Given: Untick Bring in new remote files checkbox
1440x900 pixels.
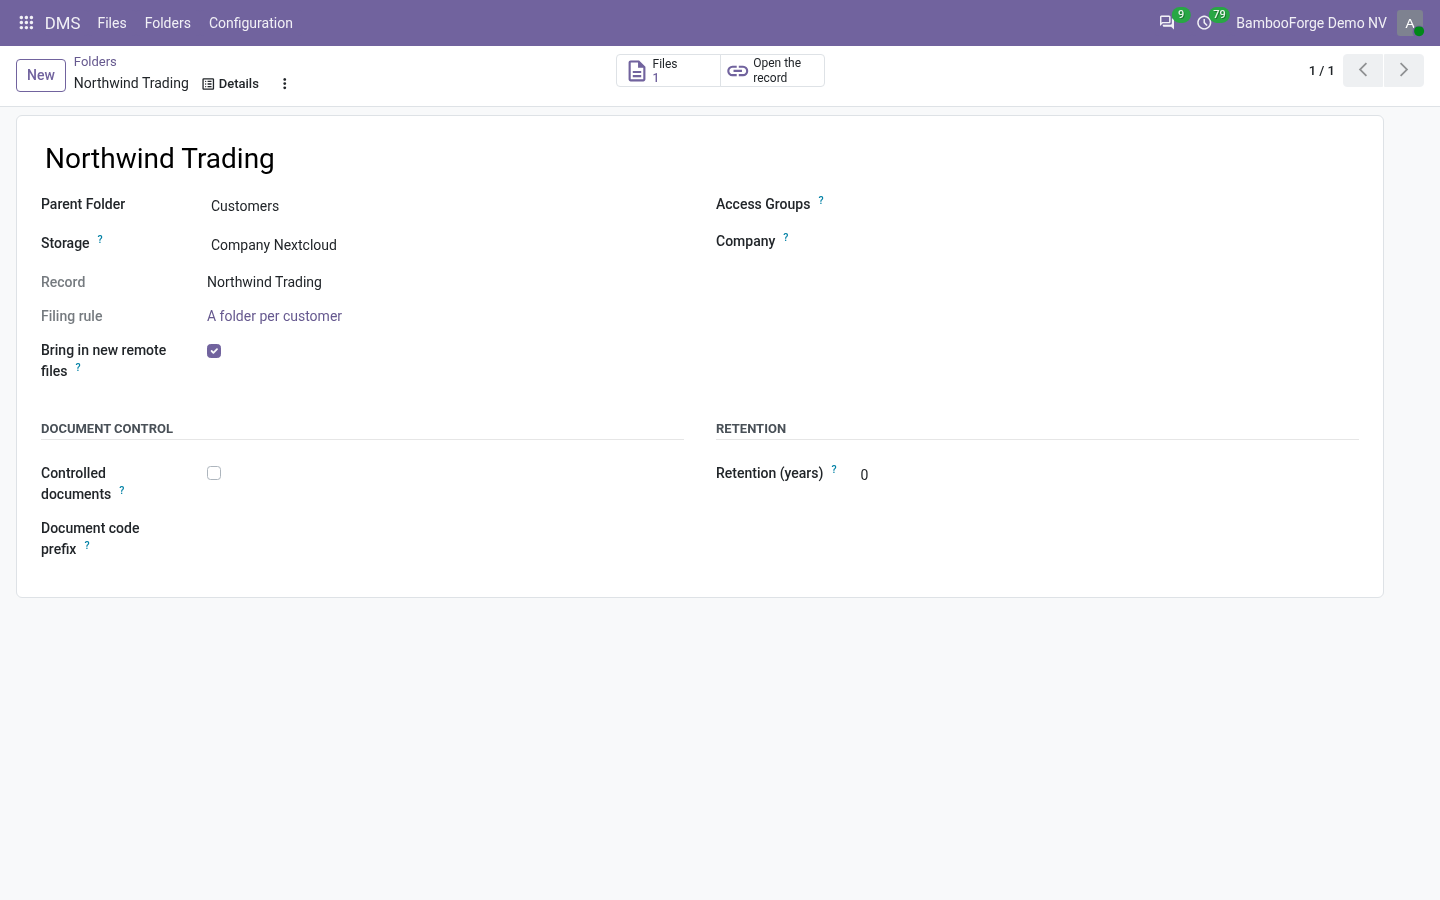Looking at the screenshot, I should point(214,351).
